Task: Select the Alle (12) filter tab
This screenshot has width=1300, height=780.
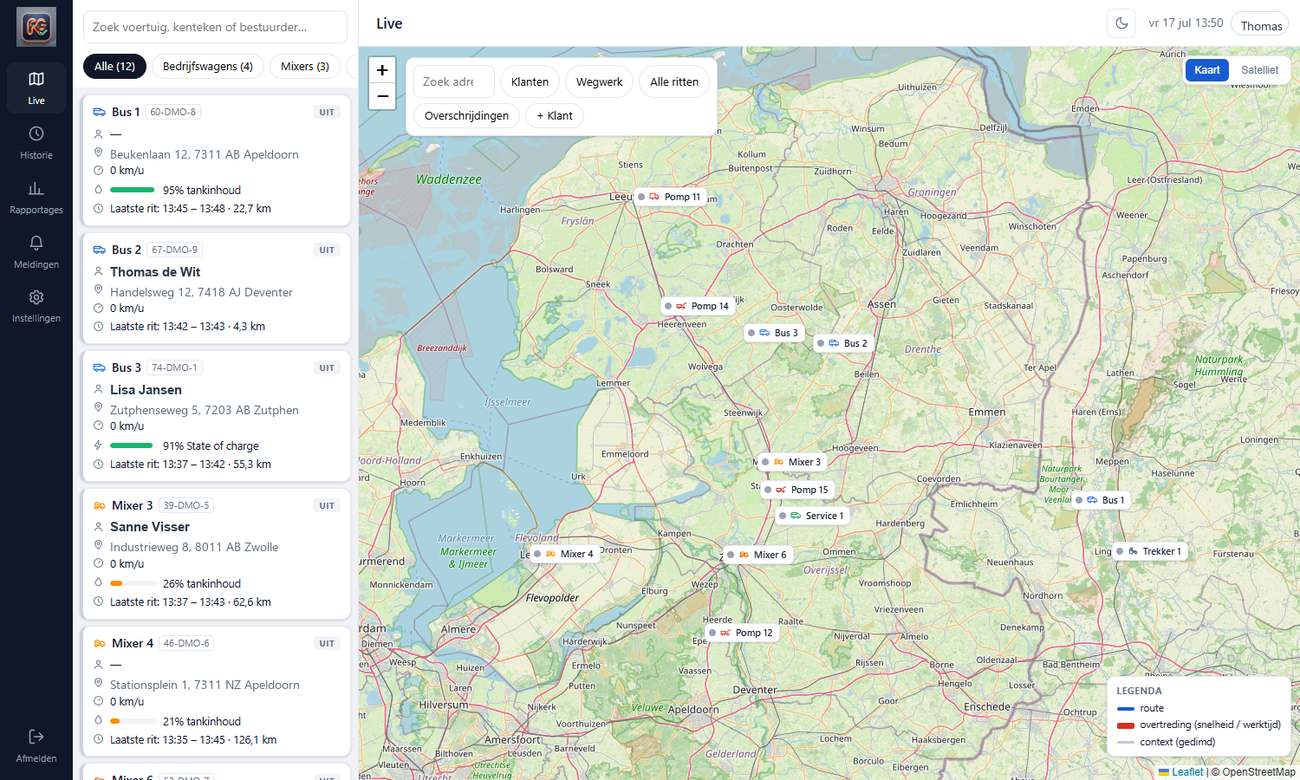Action: (115, 66)
